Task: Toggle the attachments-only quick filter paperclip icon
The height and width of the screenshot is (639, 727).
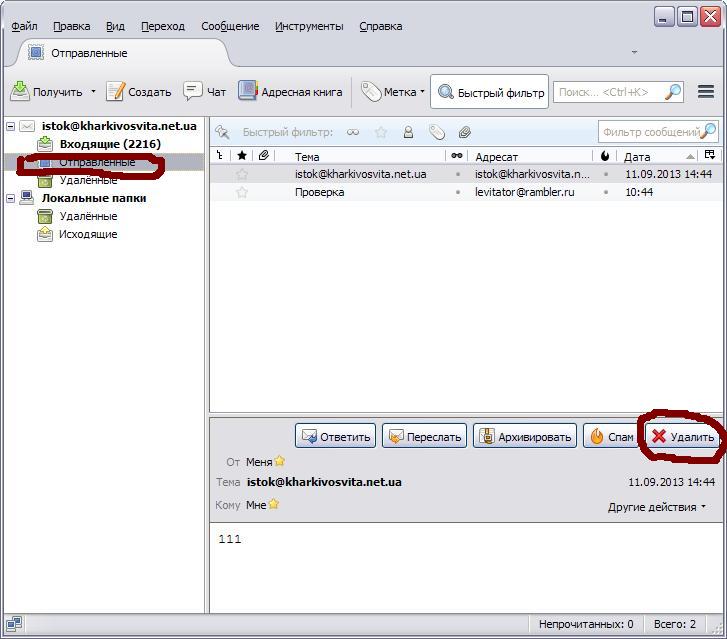Action: [x=465, y=133]
